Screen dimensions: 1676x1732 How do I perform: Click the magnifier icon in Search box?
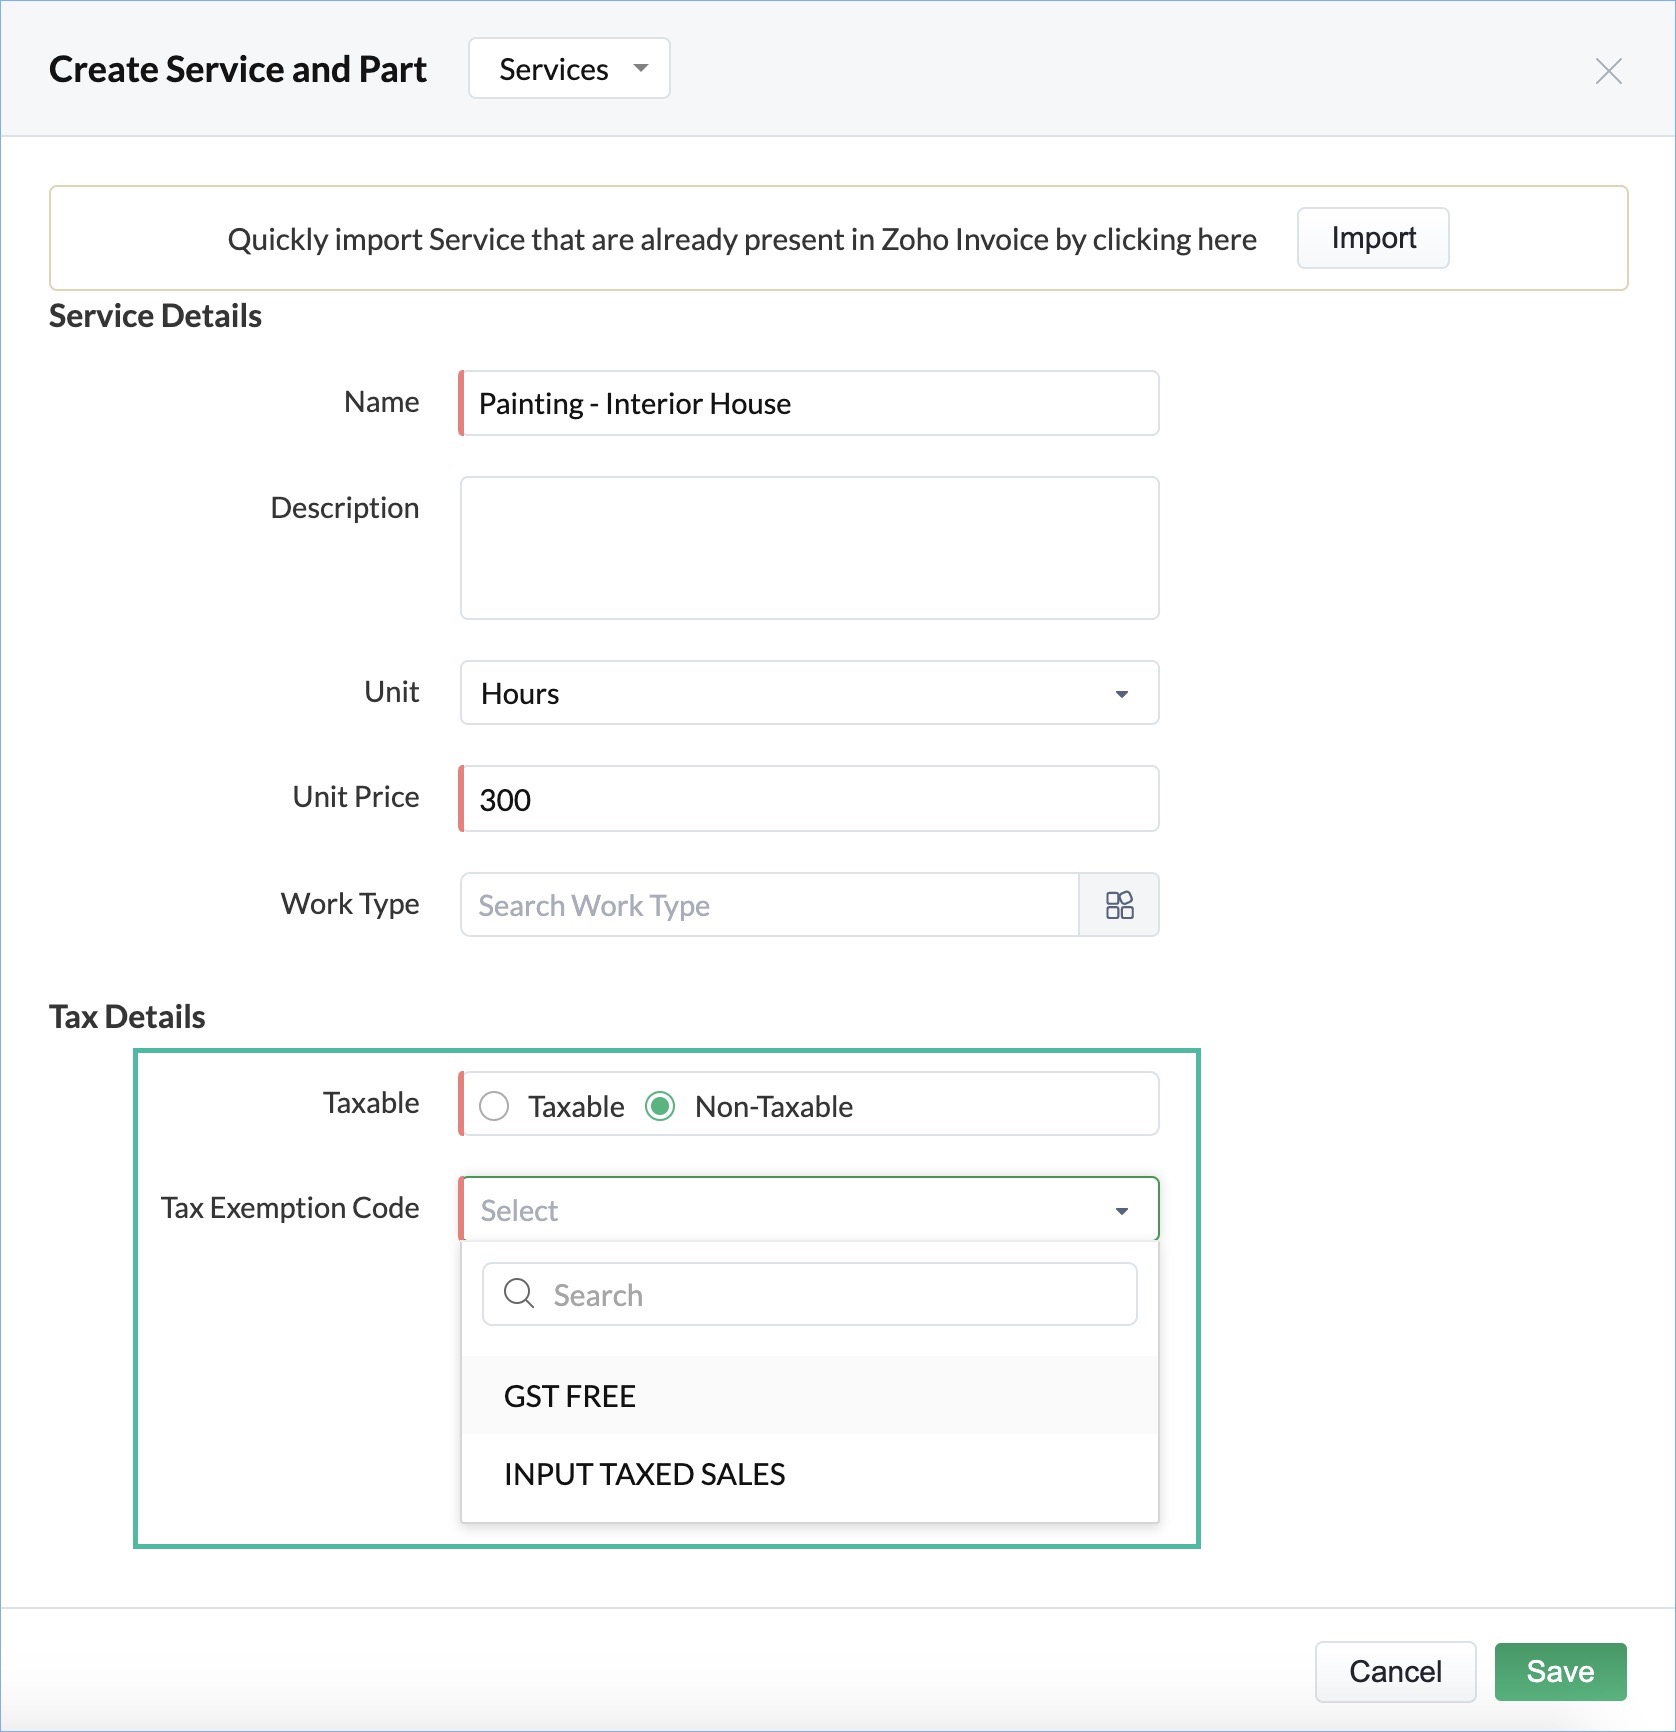519,1294
